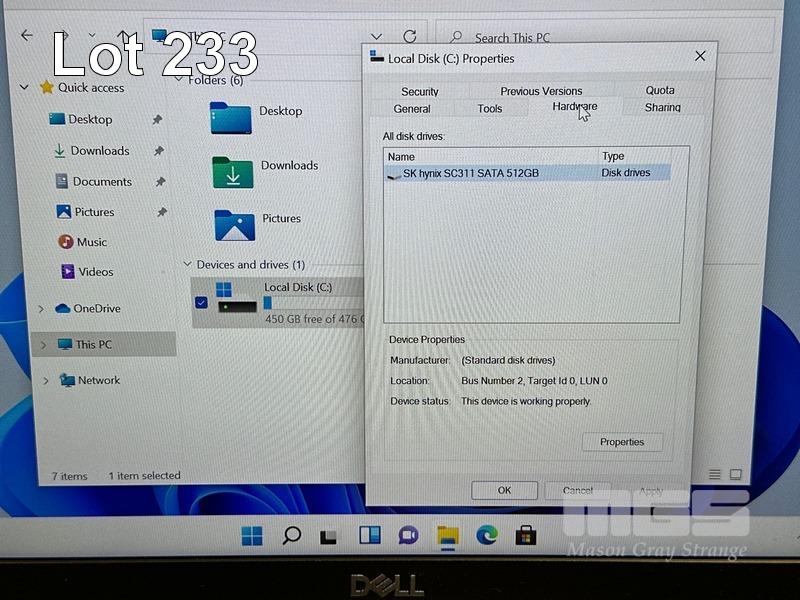This screenshot has width=800, height=600.
Task: Switch to the General tab
Action: click(x=412, y=109)
